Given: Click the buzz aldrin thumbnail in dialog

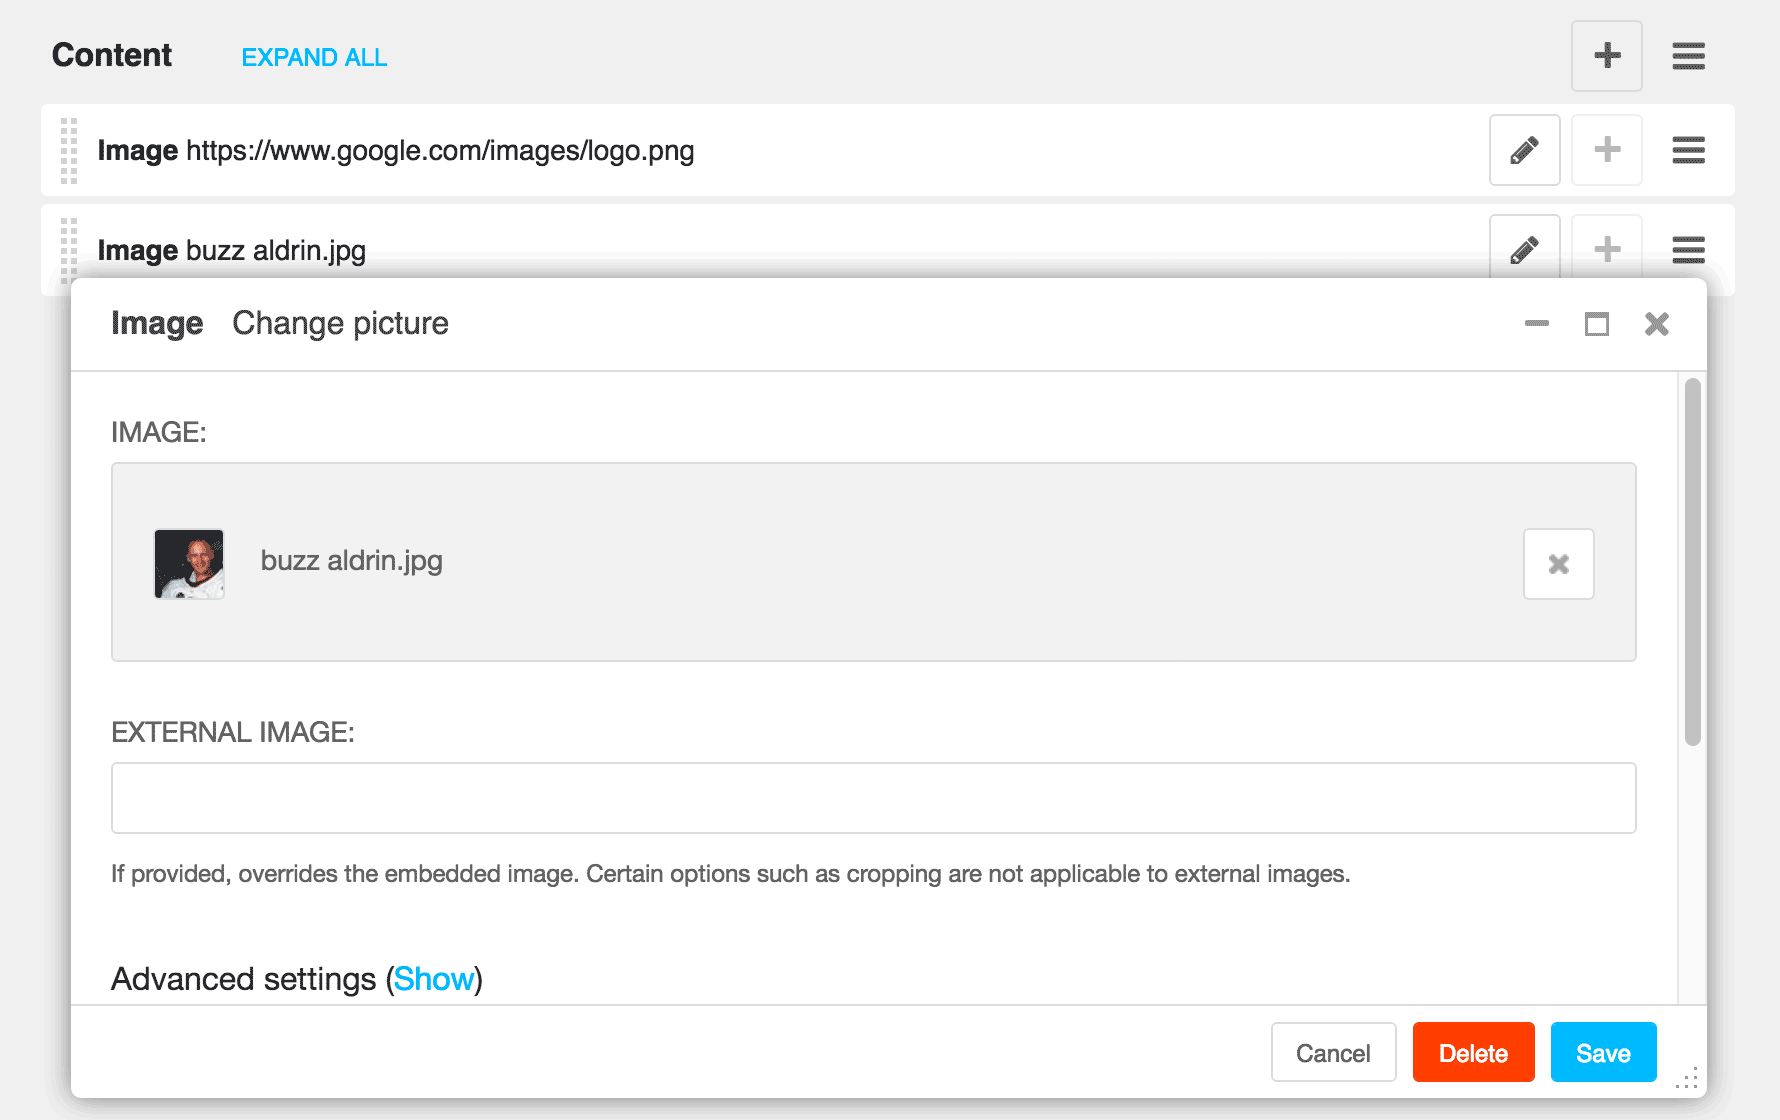Looking at the screenshot, I should [x=189, y=564].
